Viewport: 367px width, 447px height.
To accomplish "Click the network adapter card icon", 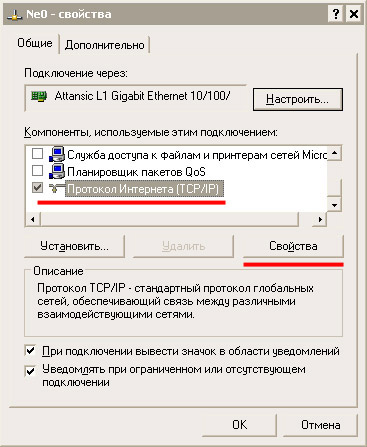I will [39, 96].
